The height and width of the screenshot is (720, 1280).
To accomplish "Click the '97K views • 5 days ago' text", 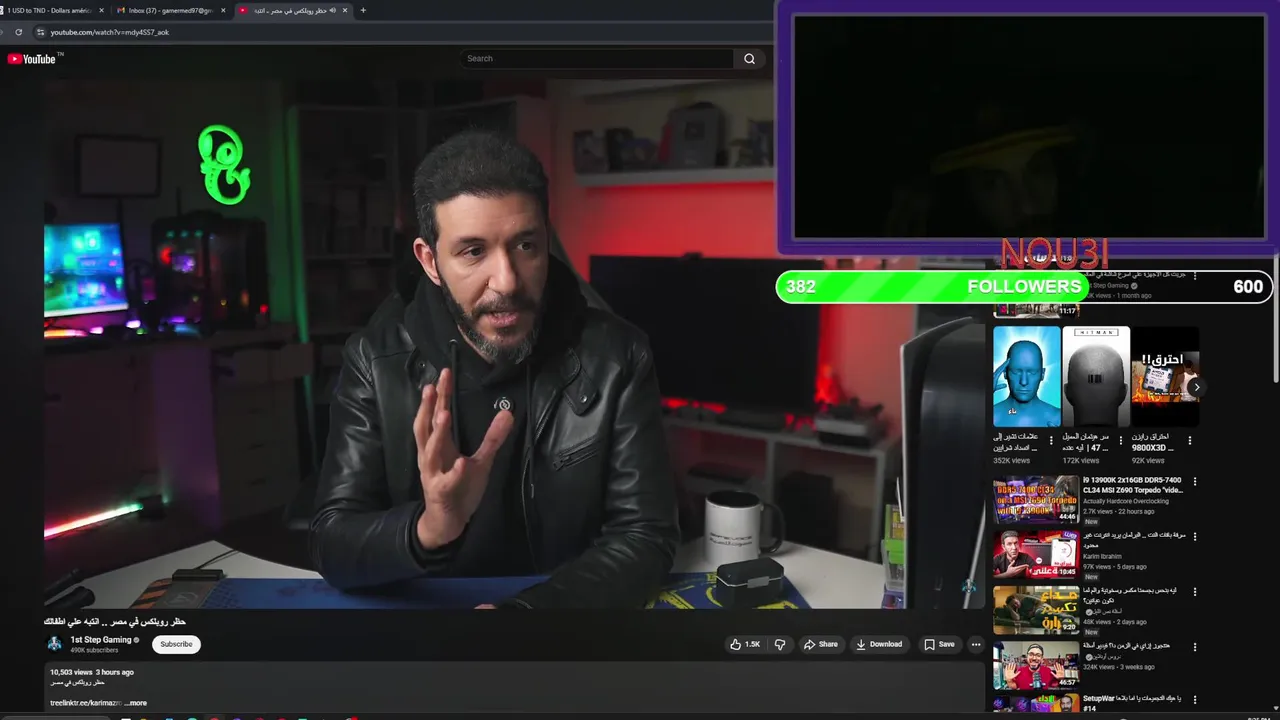I will (1116, 567).
